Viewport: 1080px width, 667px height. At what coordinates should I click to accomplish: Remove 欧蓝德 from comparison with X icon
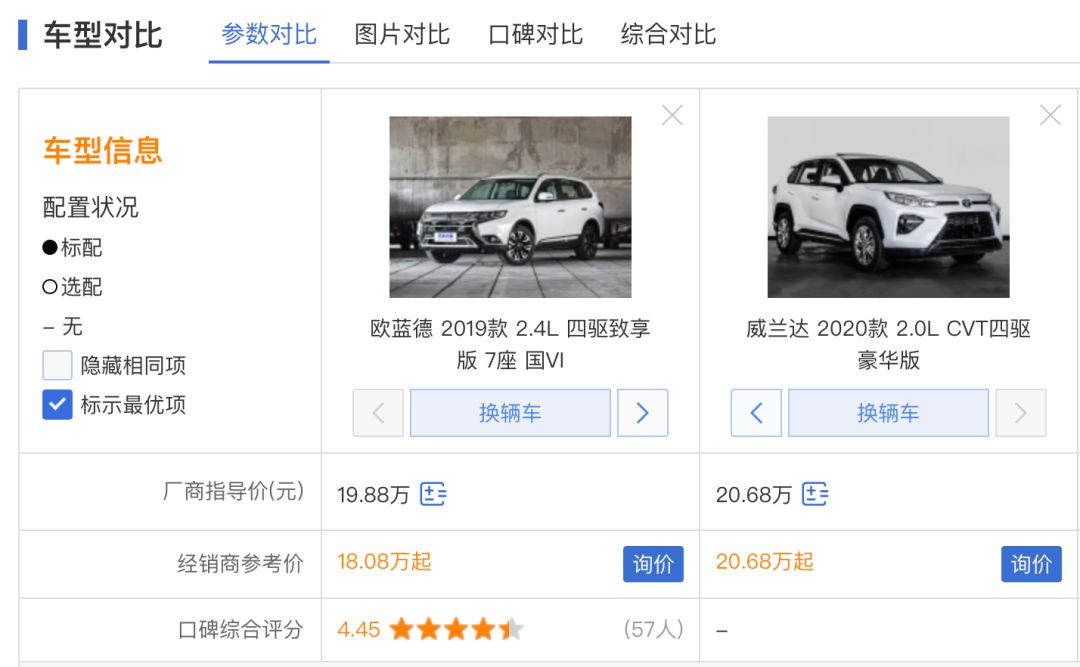coord(672,115)
